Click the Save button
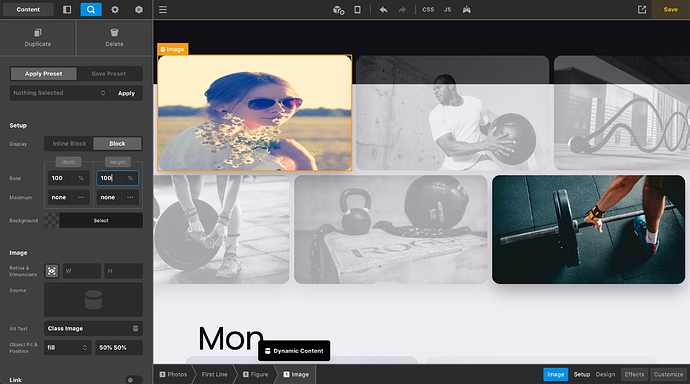 click(670, 9)
